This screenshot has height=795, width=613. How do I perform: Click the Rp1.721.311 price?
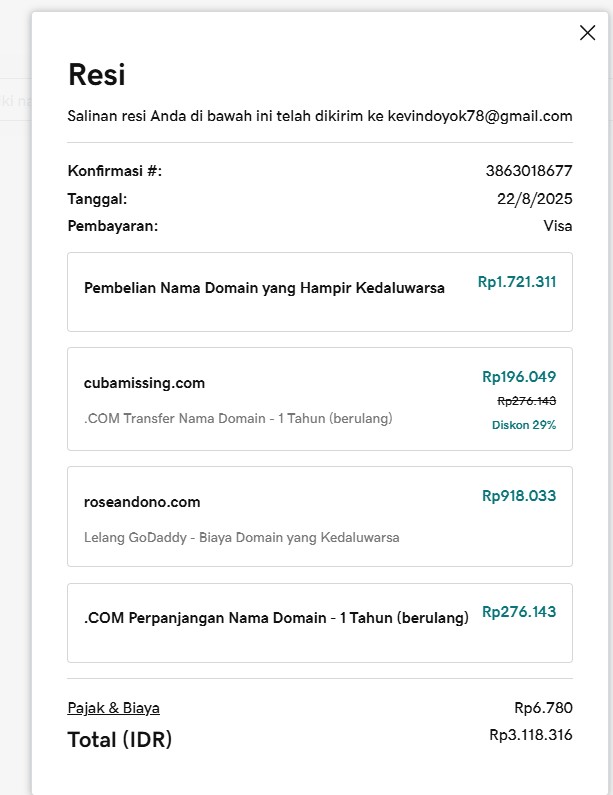tap(516, 282)
